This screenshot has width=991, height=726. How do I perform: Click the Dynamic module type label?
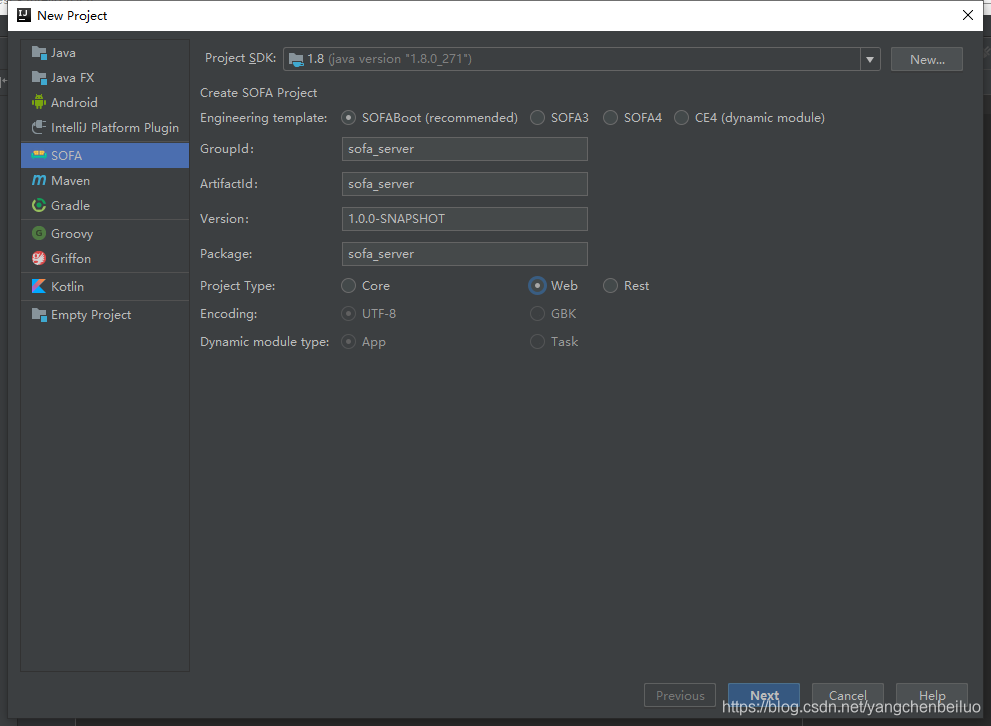(264, 342)
